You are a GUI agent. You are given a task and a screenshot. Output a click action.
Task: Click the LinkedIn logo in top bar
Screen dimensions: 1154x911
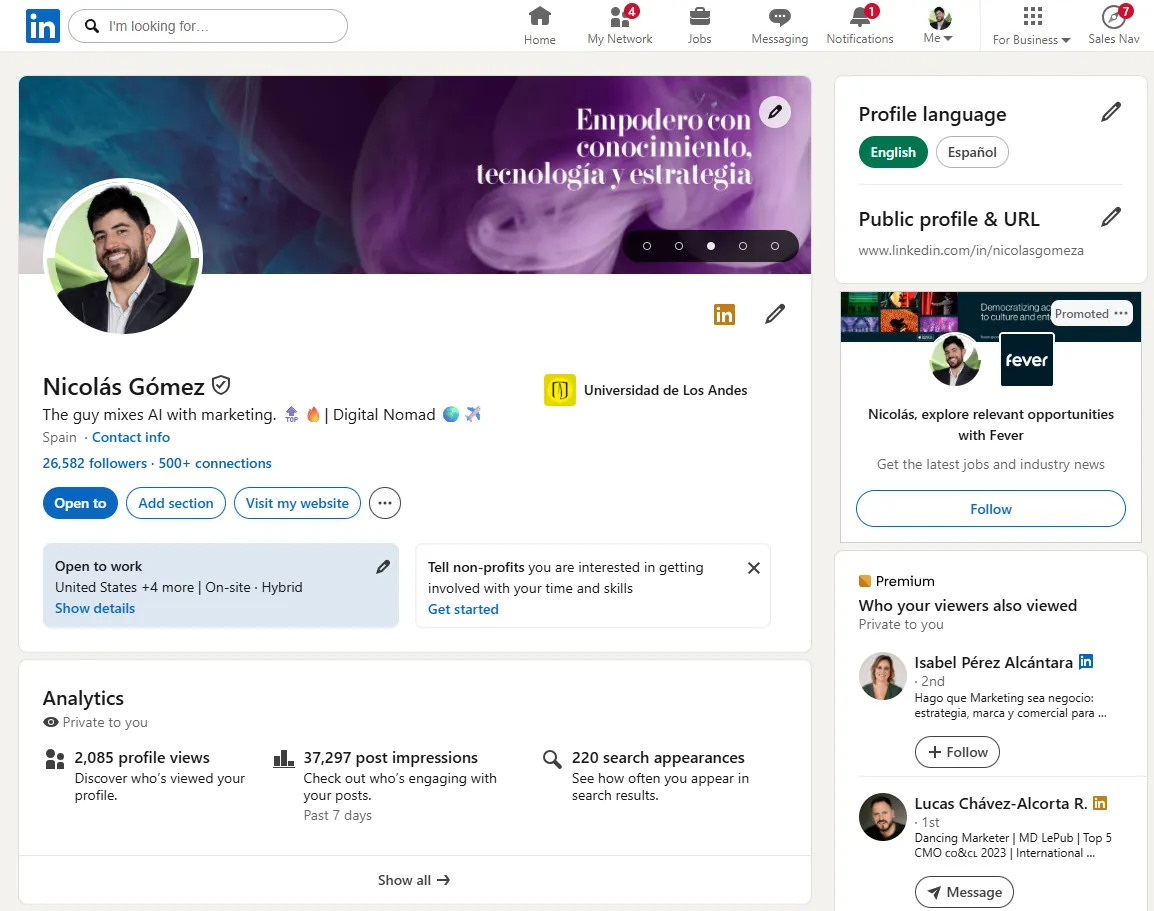(x=43, y=26)
